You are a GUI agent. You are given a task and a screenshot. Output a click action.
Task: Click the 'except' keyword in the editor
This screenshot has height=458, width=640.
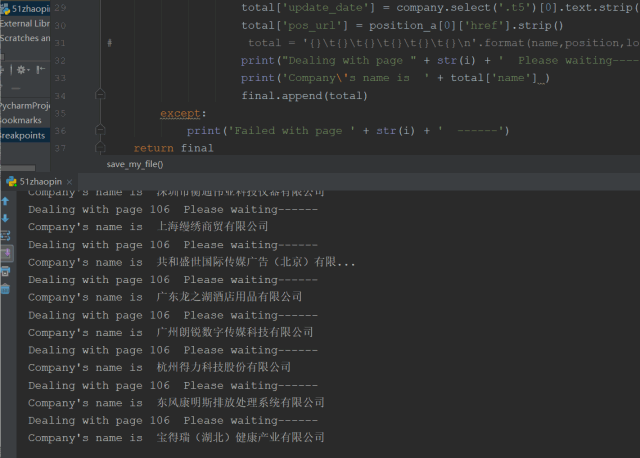(x=180, y=113)
